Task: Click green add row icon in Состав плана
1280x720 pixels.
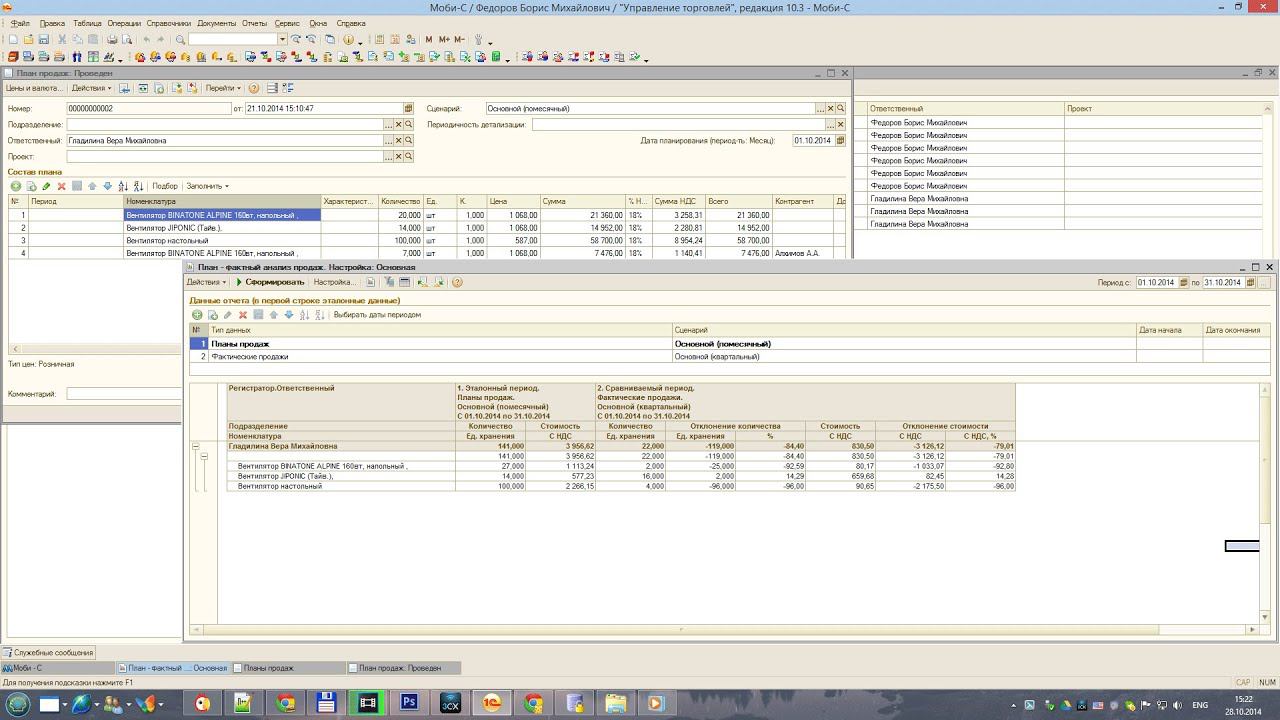Action: pyautogui.click(x=16, y=186)
